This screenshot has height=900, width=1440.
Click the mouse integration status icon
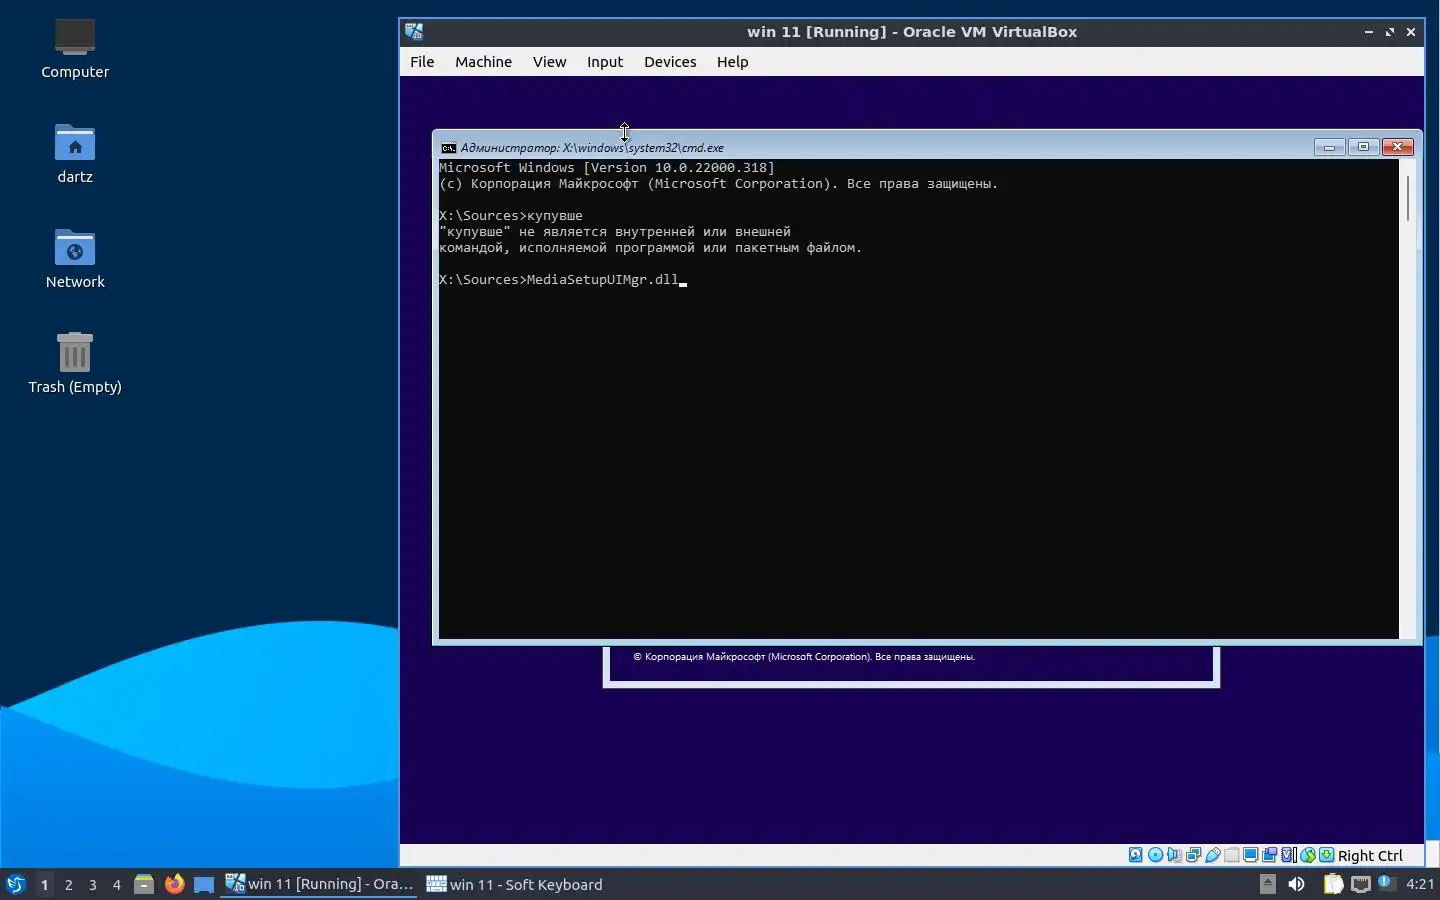tap(1308, 855)
